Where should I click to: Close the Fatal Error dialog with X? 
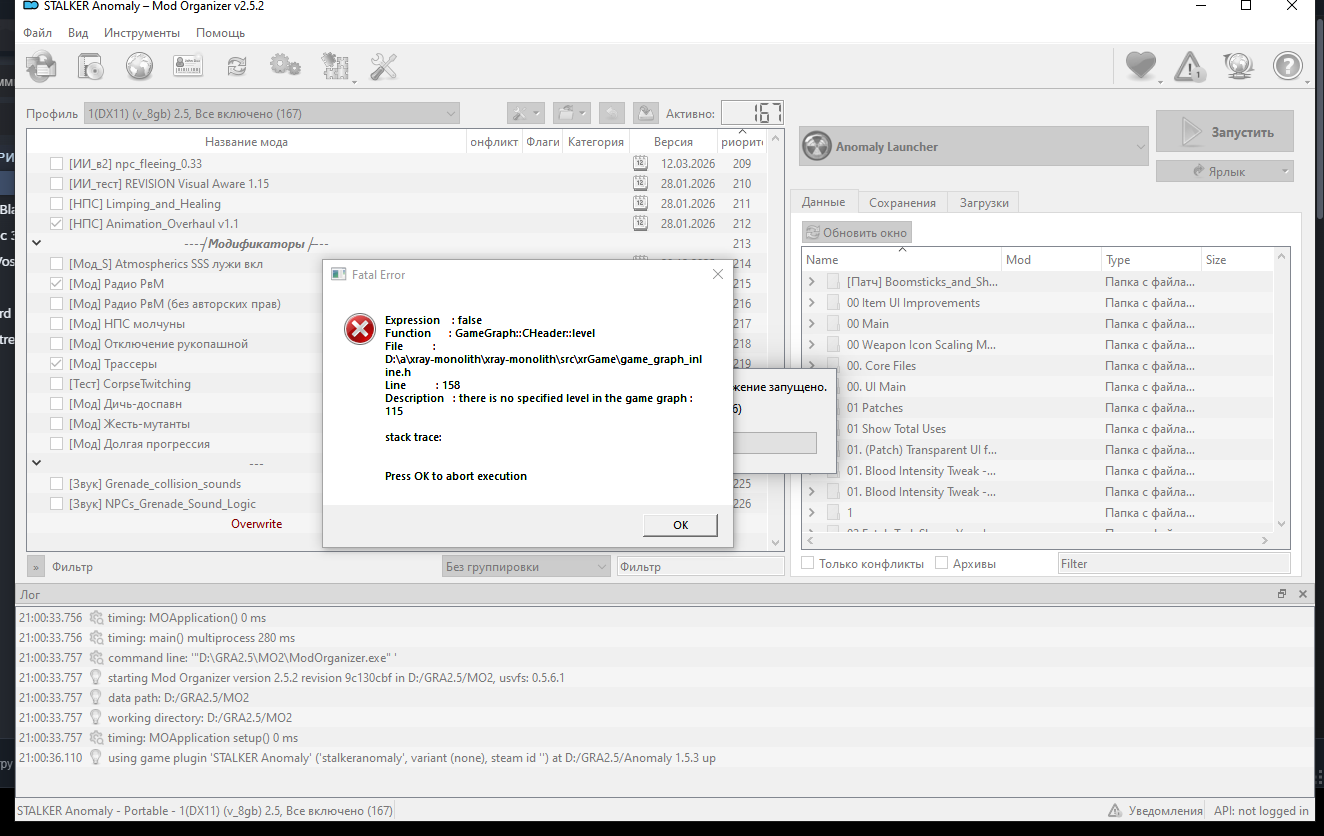click(x=717, y=274)
